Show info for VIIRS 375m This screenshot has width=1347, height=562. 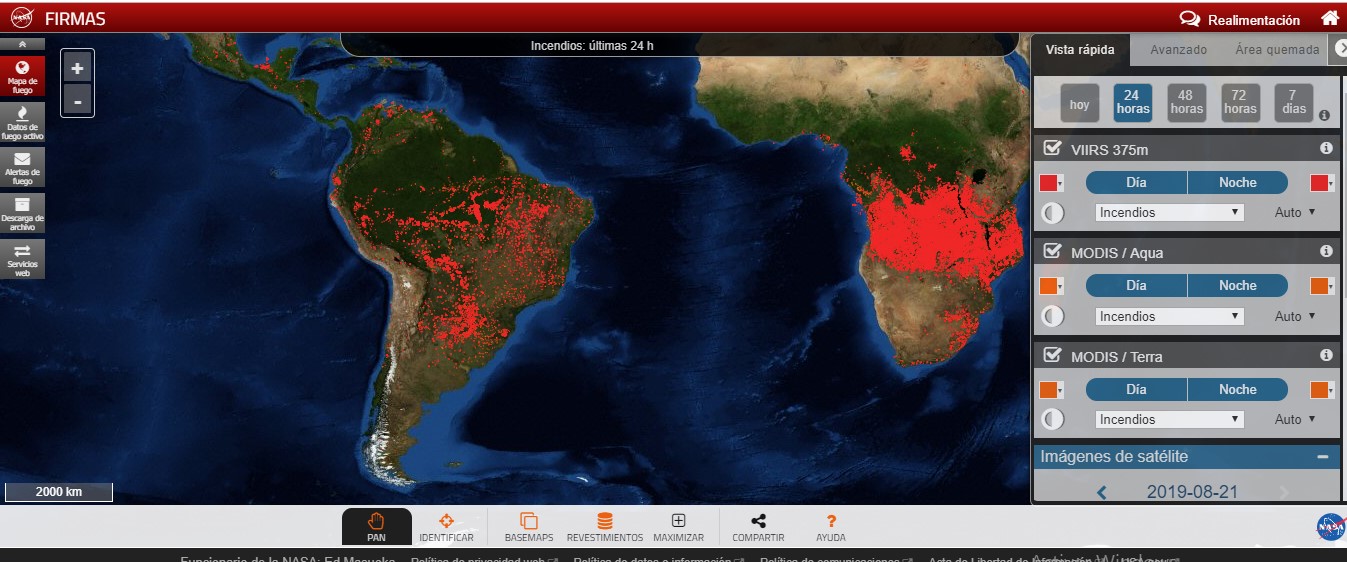(x=1326, y=148)
